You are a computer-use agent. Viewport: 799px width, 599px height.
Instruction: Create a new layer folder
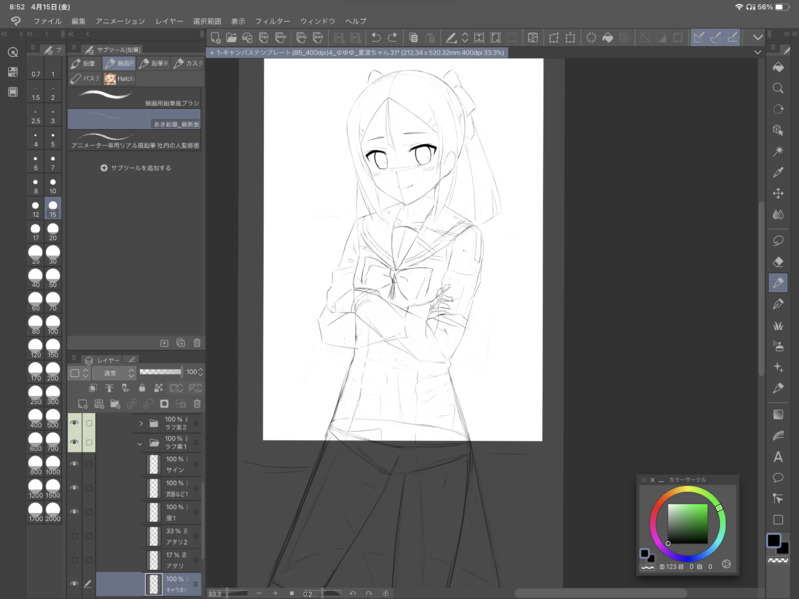click(x=115, y=404)
